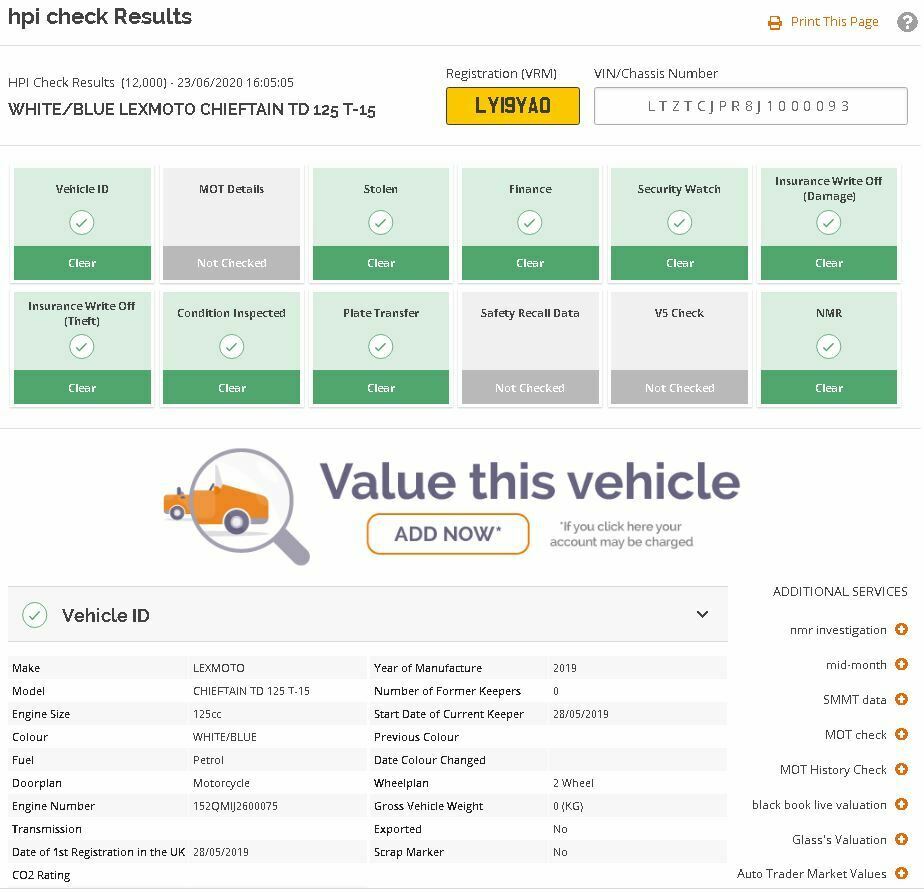This screenshot has width=924, height=892.
Task: Click the Vehicle ID section header title
Action: (105, 615)
